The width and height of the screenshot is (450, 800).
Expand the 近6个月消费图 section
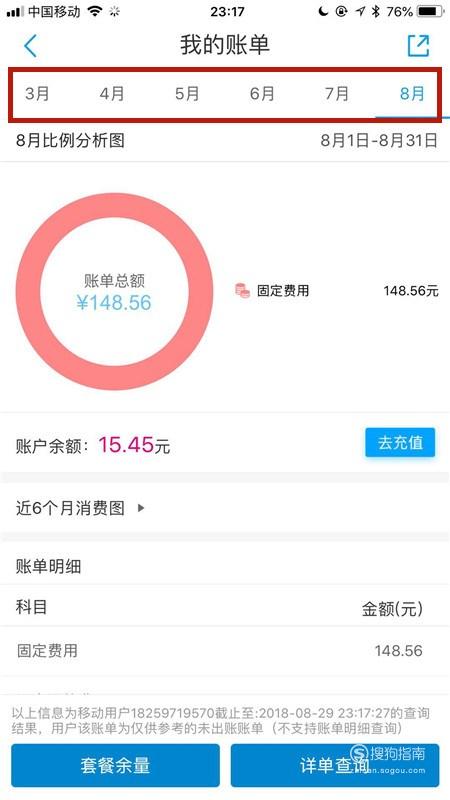[x=225, y=508]
